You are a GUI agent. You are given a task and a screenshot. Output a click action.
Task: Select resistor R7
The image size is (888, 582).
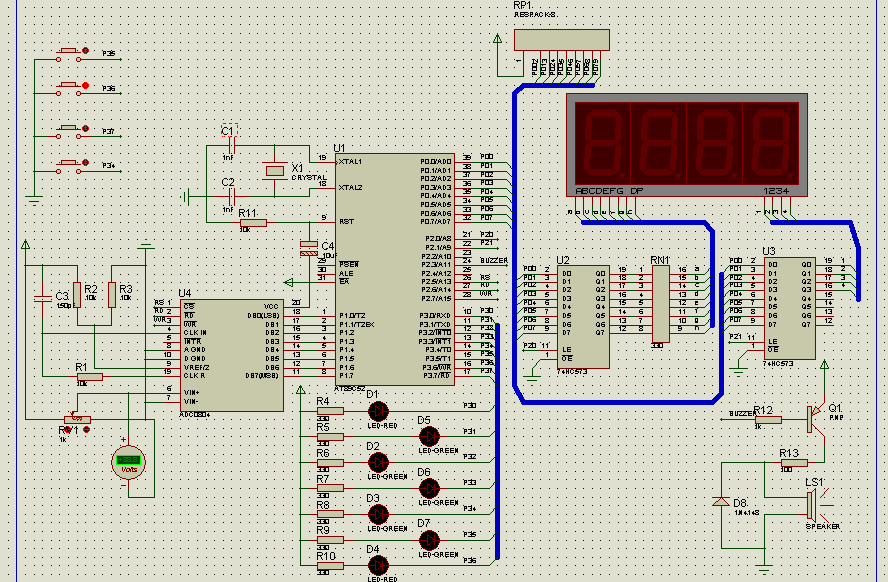[330, 488]
